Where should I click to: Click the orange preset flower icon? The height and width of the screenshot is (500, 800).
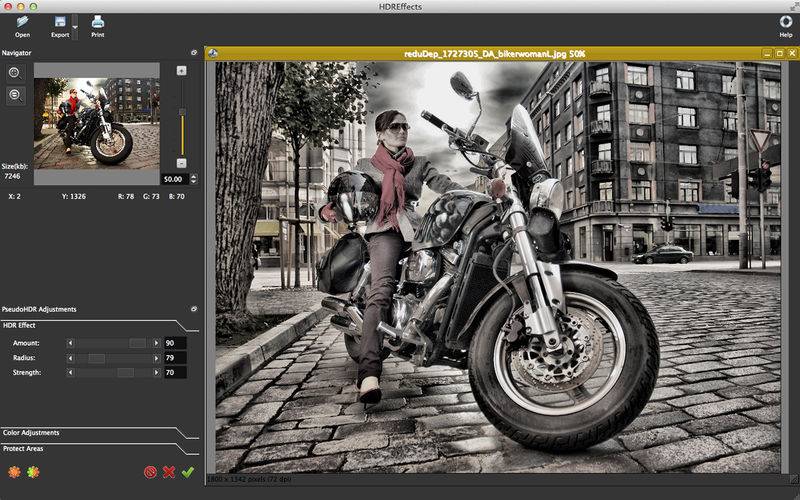[14, 472]
